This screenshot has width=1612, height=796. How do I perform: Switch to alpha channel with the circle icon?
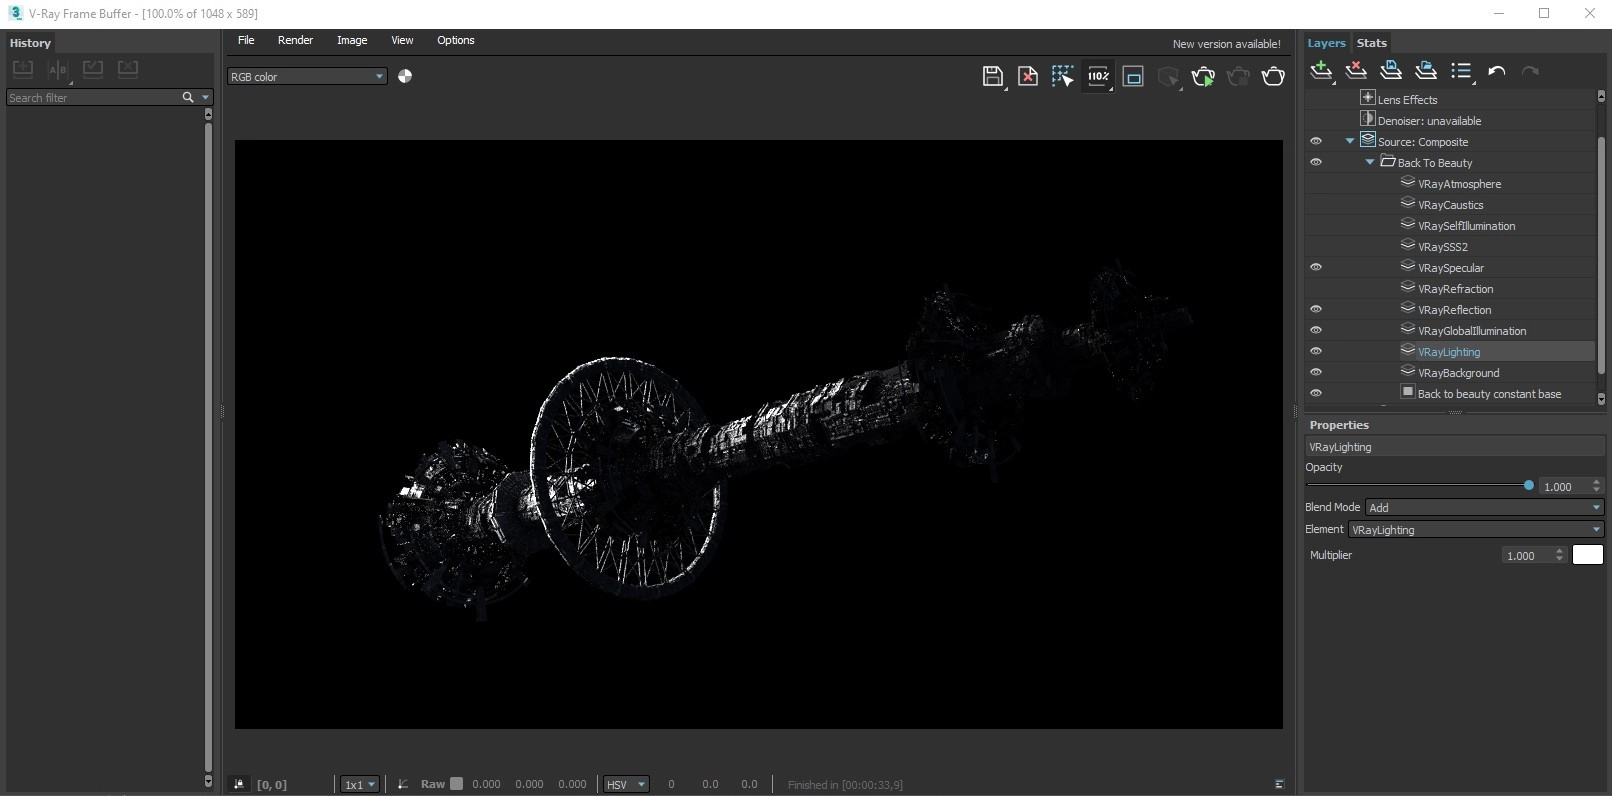pos(405,77)
